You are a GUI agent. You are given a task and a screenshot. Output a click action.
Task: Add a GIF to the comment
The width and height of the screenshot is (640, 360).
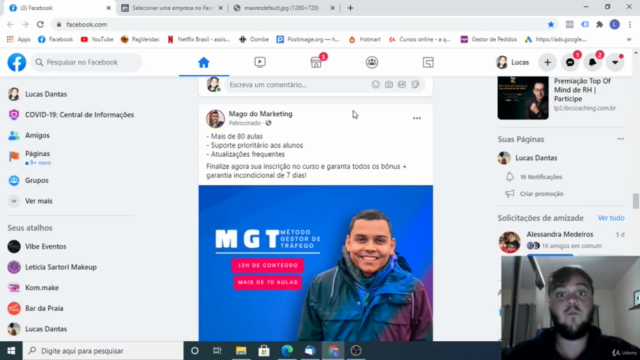pyautogui.click(x=402, y=84)
